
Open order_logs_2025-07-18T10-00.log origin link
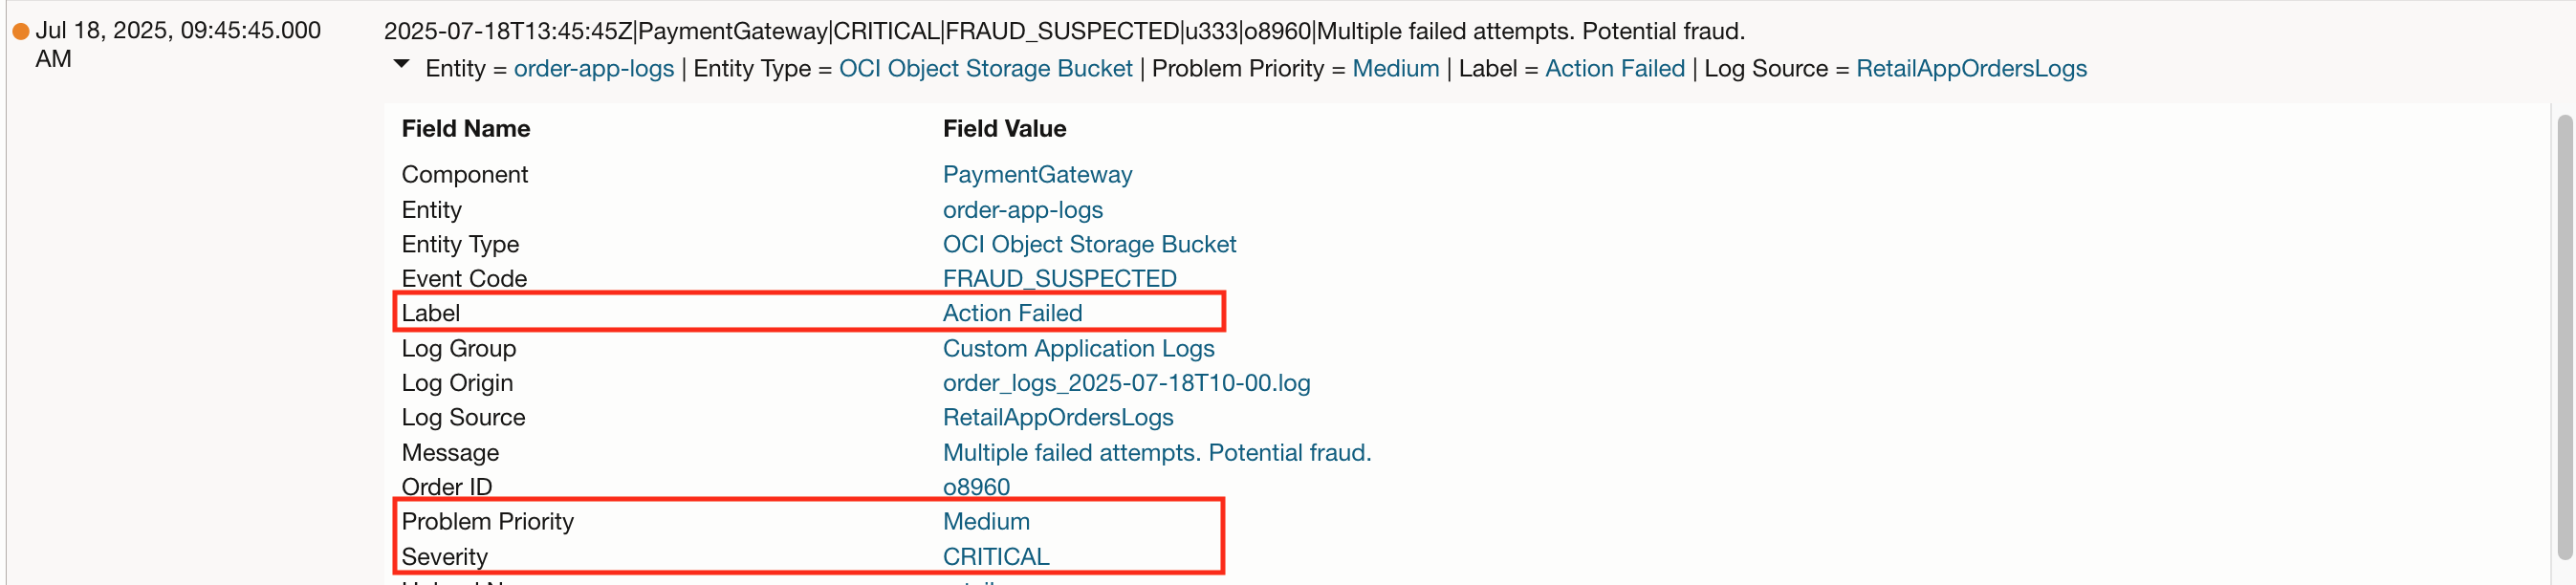click(1126, 383)
